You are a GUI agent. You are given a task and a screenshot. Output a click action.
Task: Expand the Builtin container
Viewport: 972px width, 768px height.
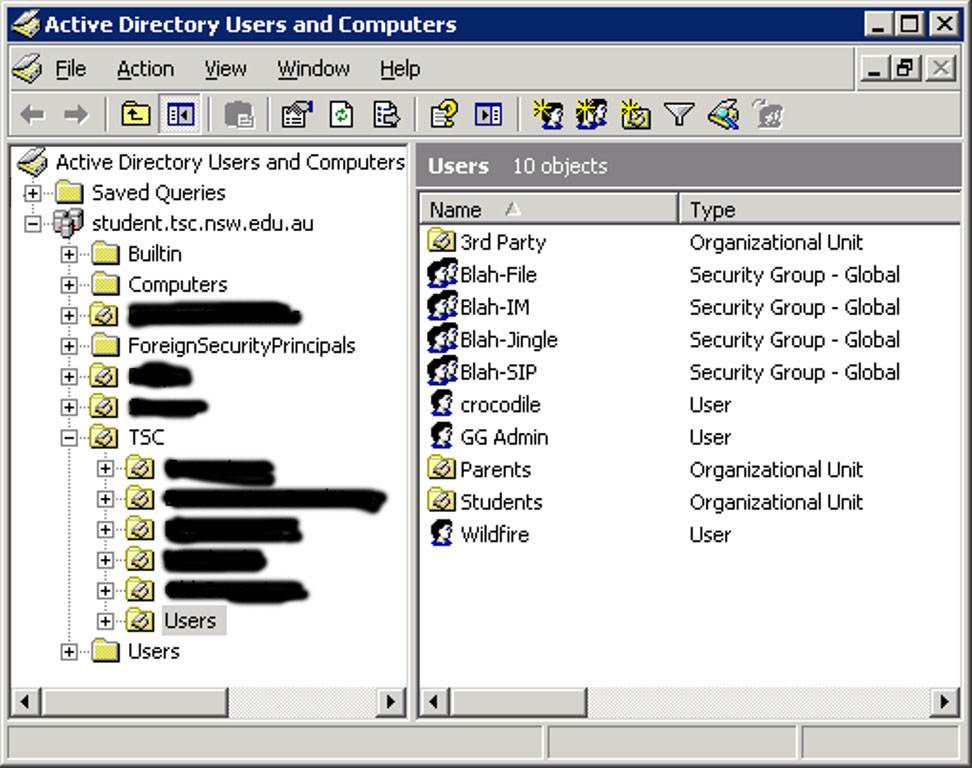69,254
